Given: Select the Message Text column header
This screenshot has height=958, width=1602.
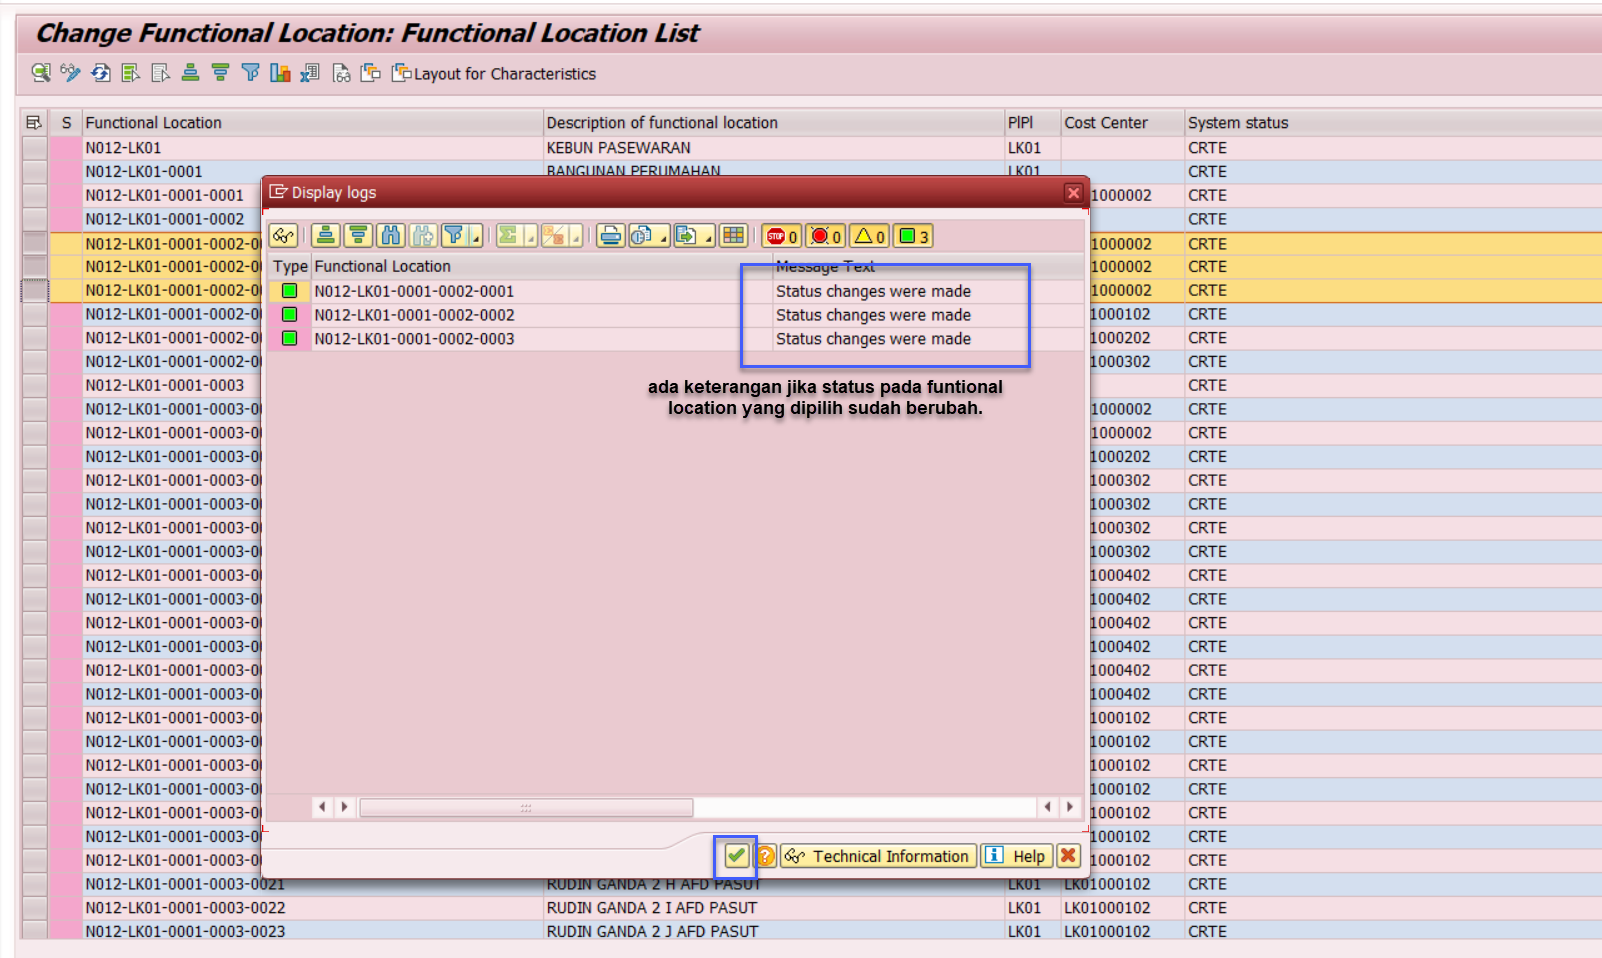Looking at the screenshot, I should click(824, 266).
